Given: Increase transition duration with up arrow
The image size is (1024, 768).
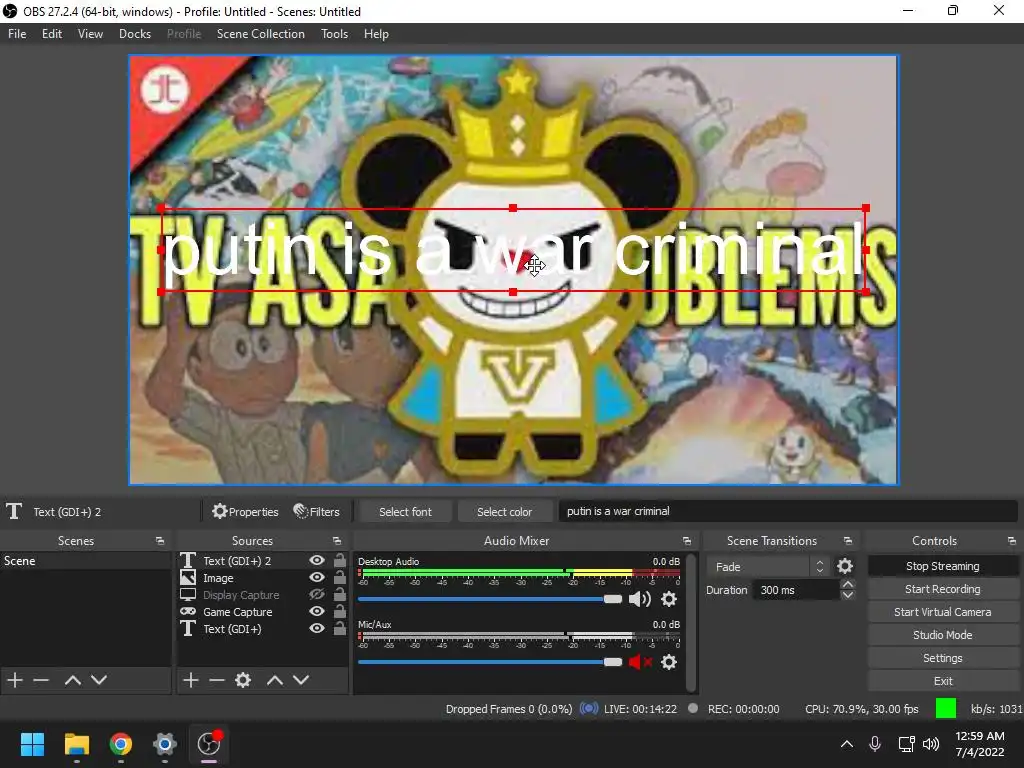Looking at the screenshot, I should pyautogui.click(x=848, y=584).
